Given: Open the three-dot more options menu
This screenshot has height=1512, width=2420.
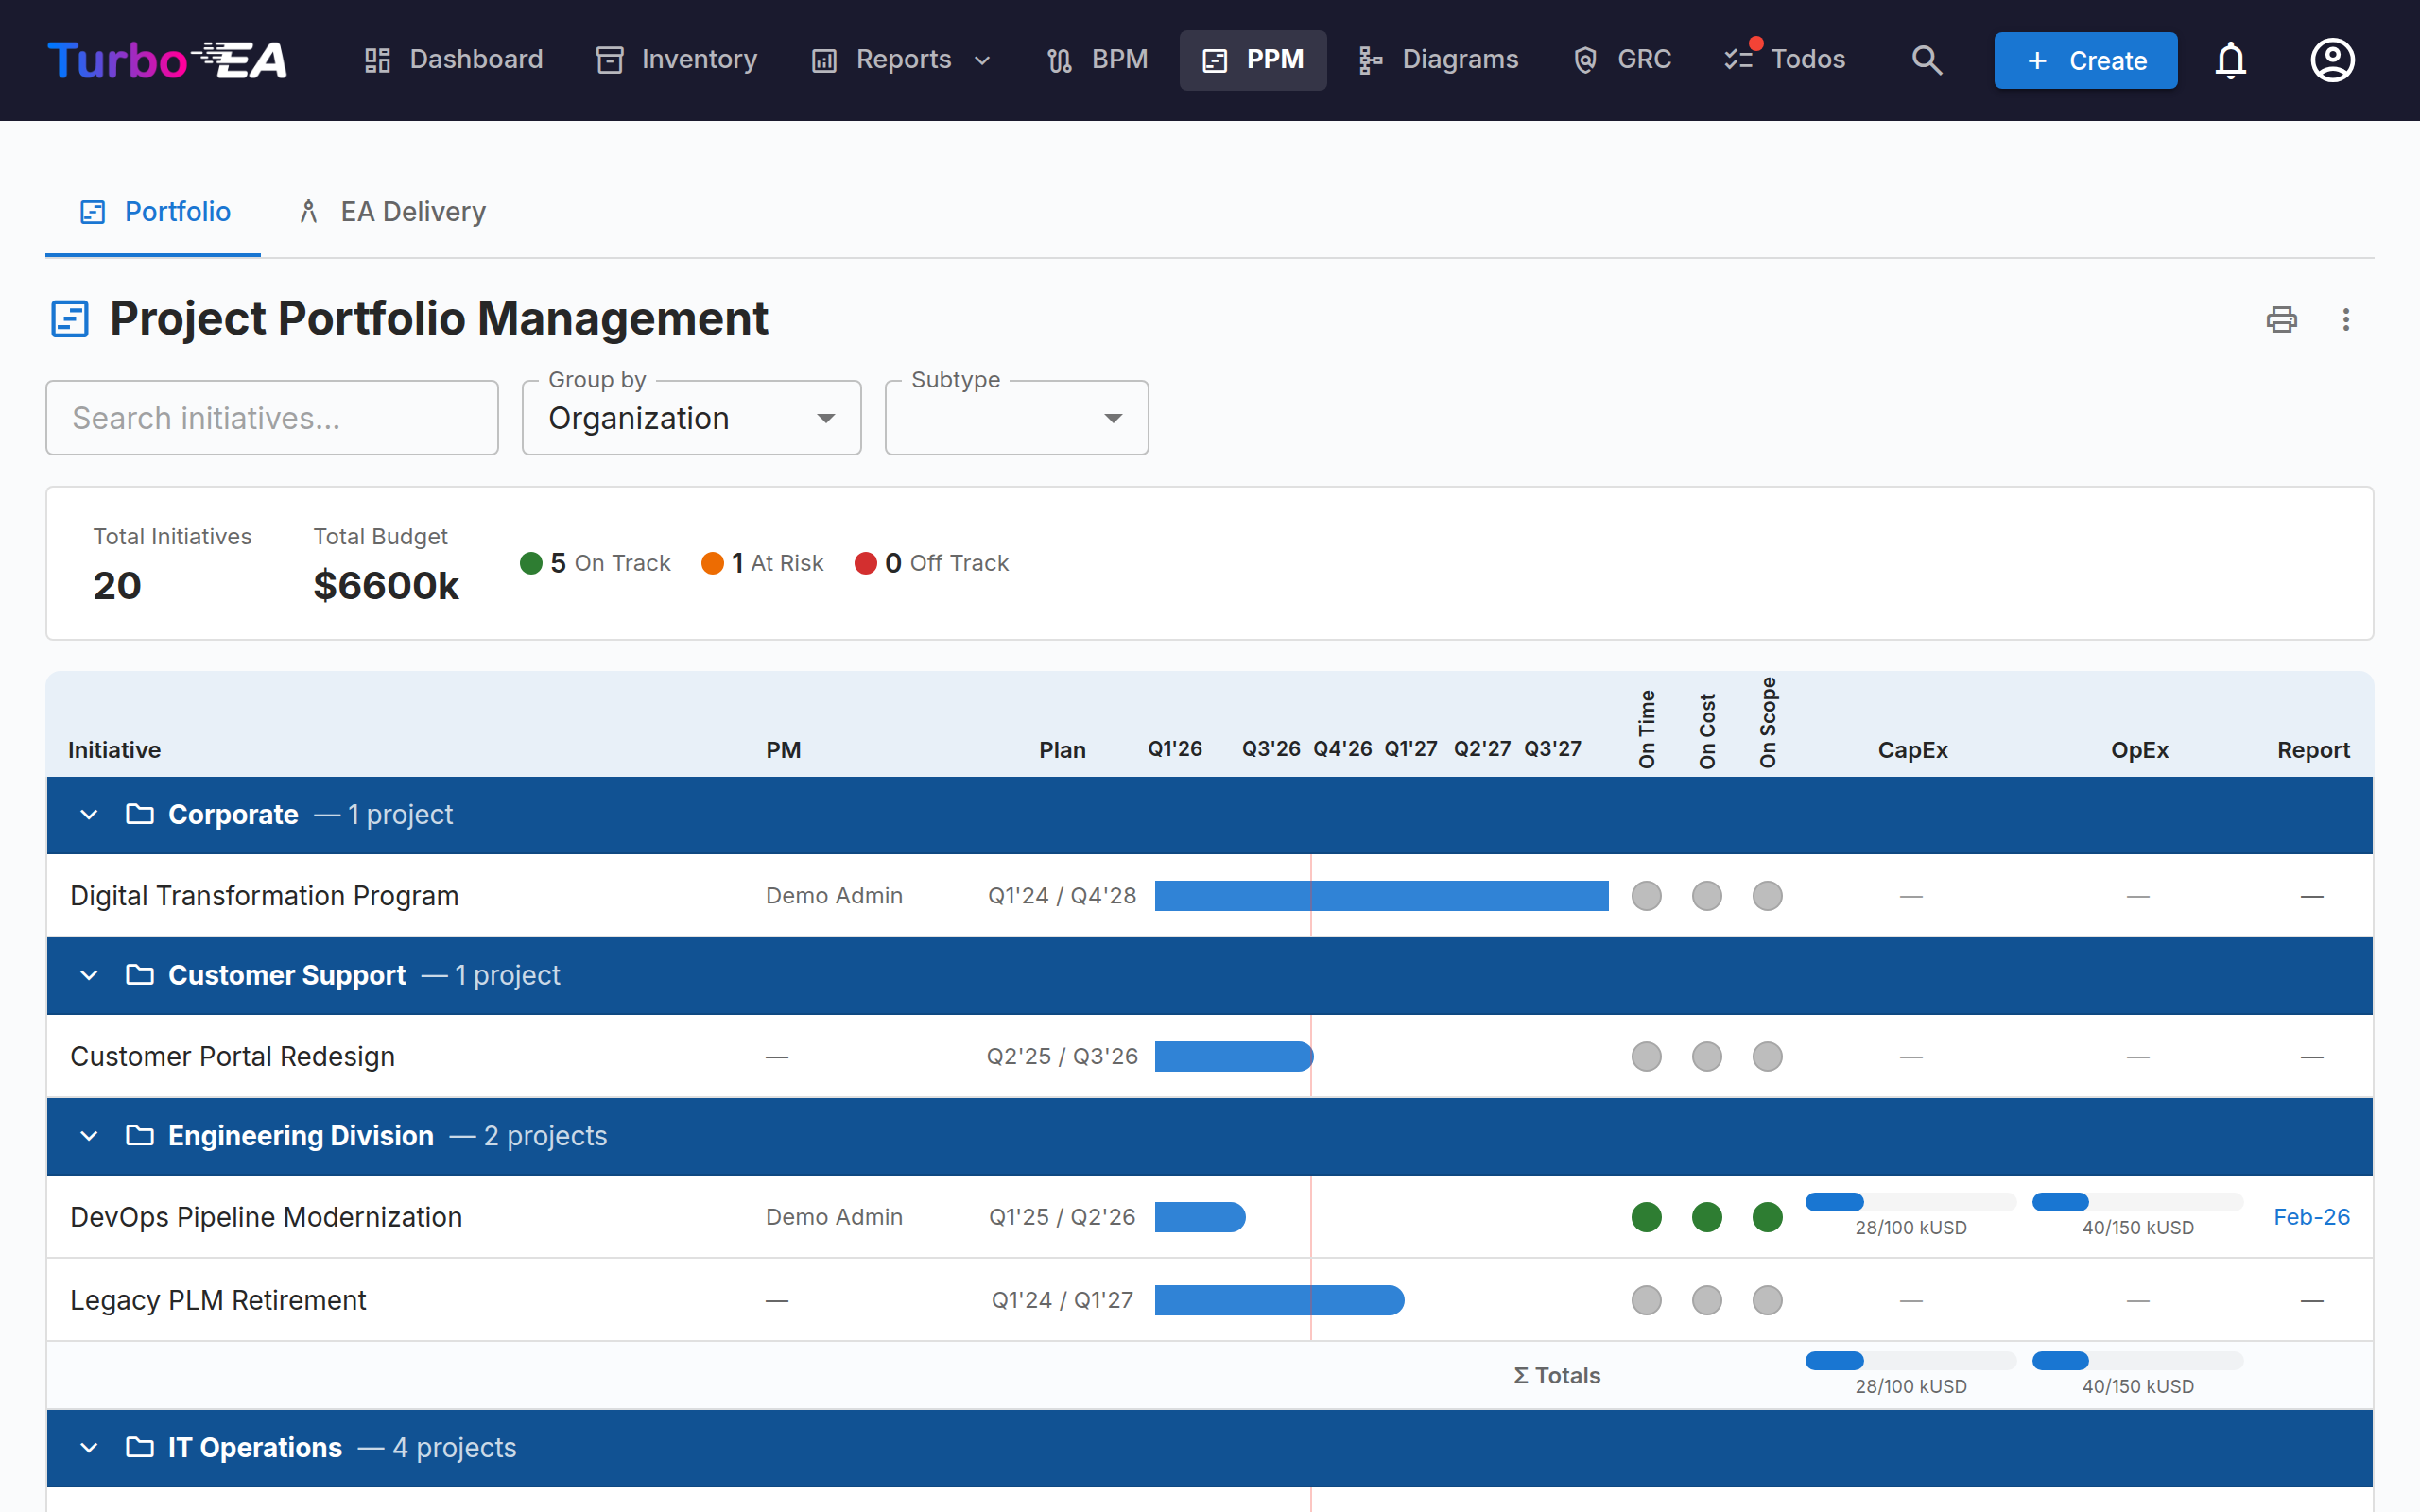Looking at the screenshot, I should [2346, 319].
